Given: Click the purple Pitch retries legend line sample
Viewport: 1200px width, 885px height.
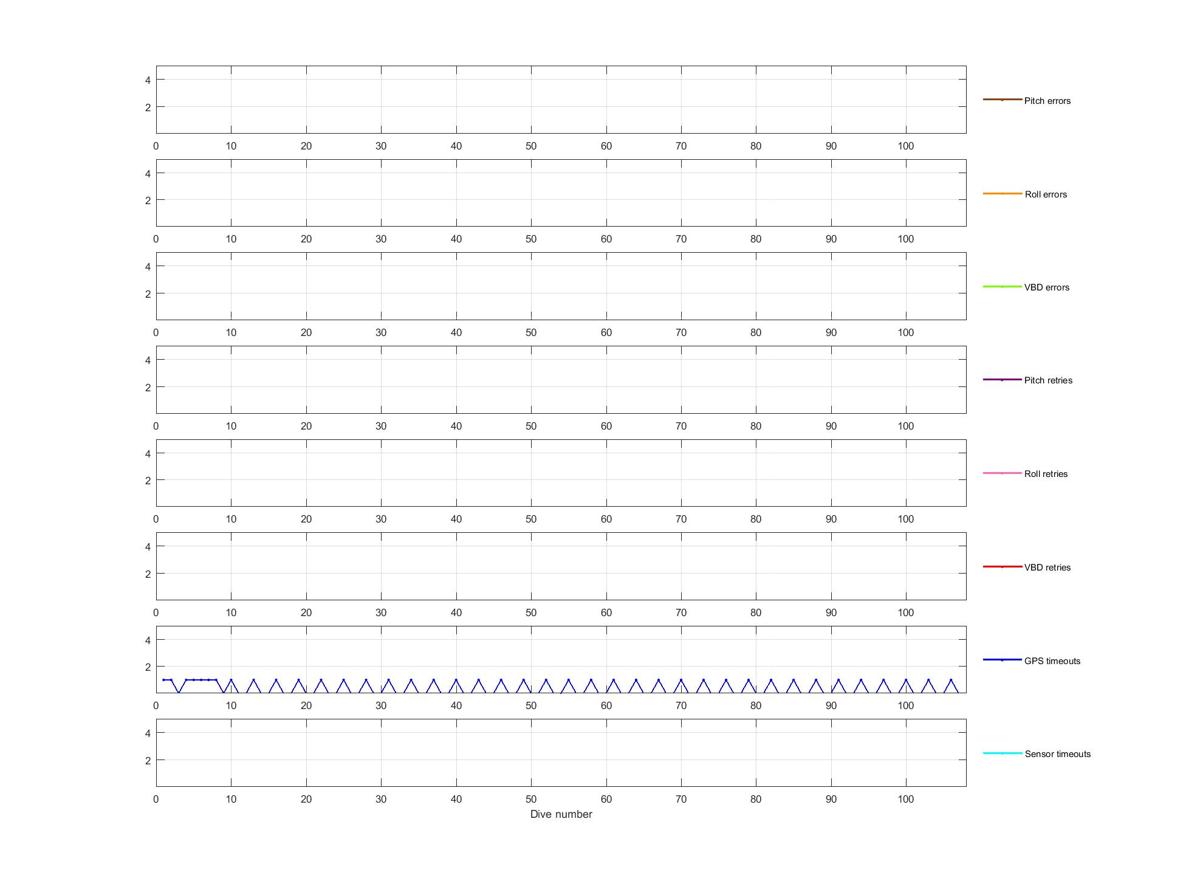Looking at the screenshot, I should point(1002,380).
